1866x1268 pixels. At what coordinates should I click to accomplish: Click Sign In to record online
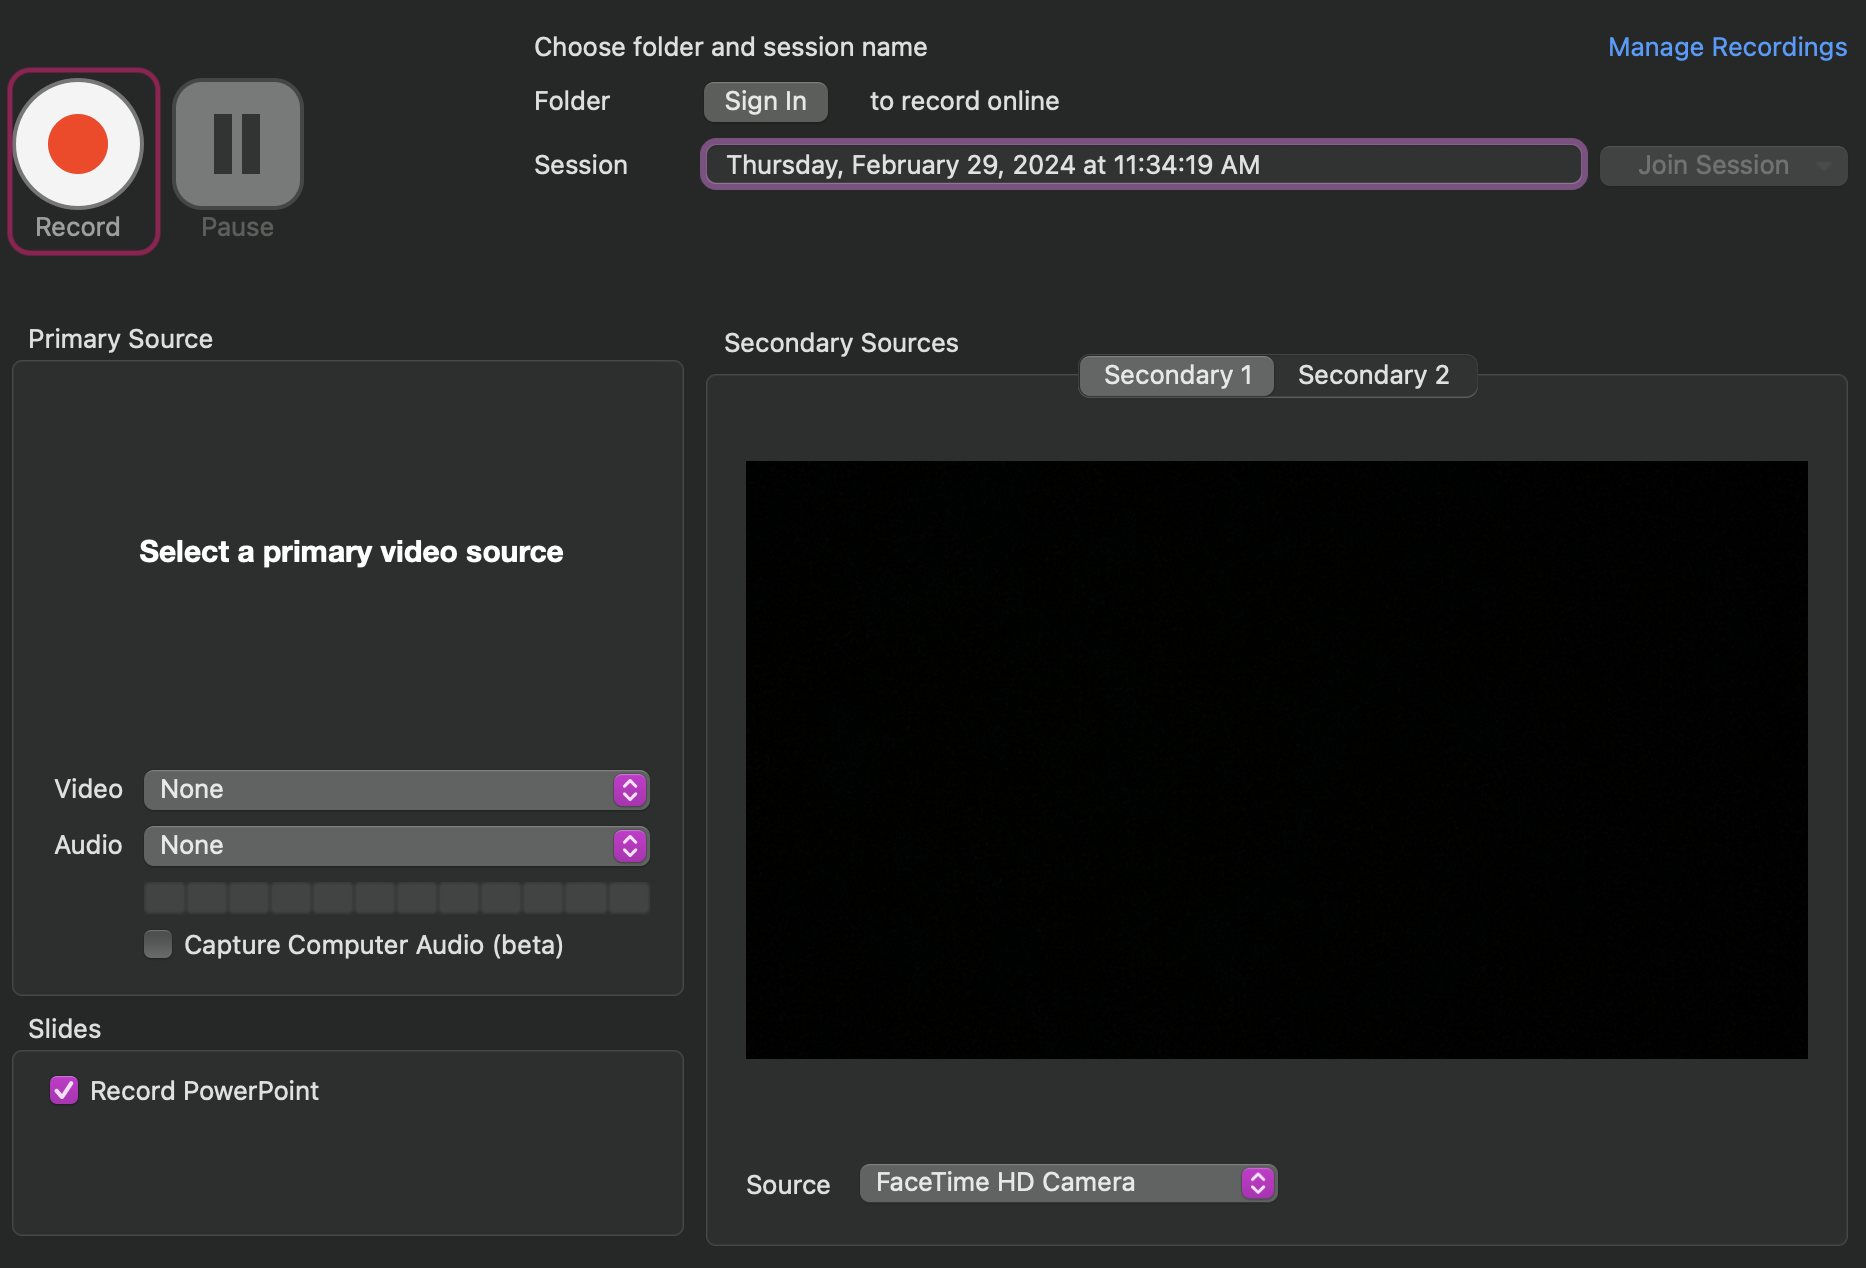(765, 102)
